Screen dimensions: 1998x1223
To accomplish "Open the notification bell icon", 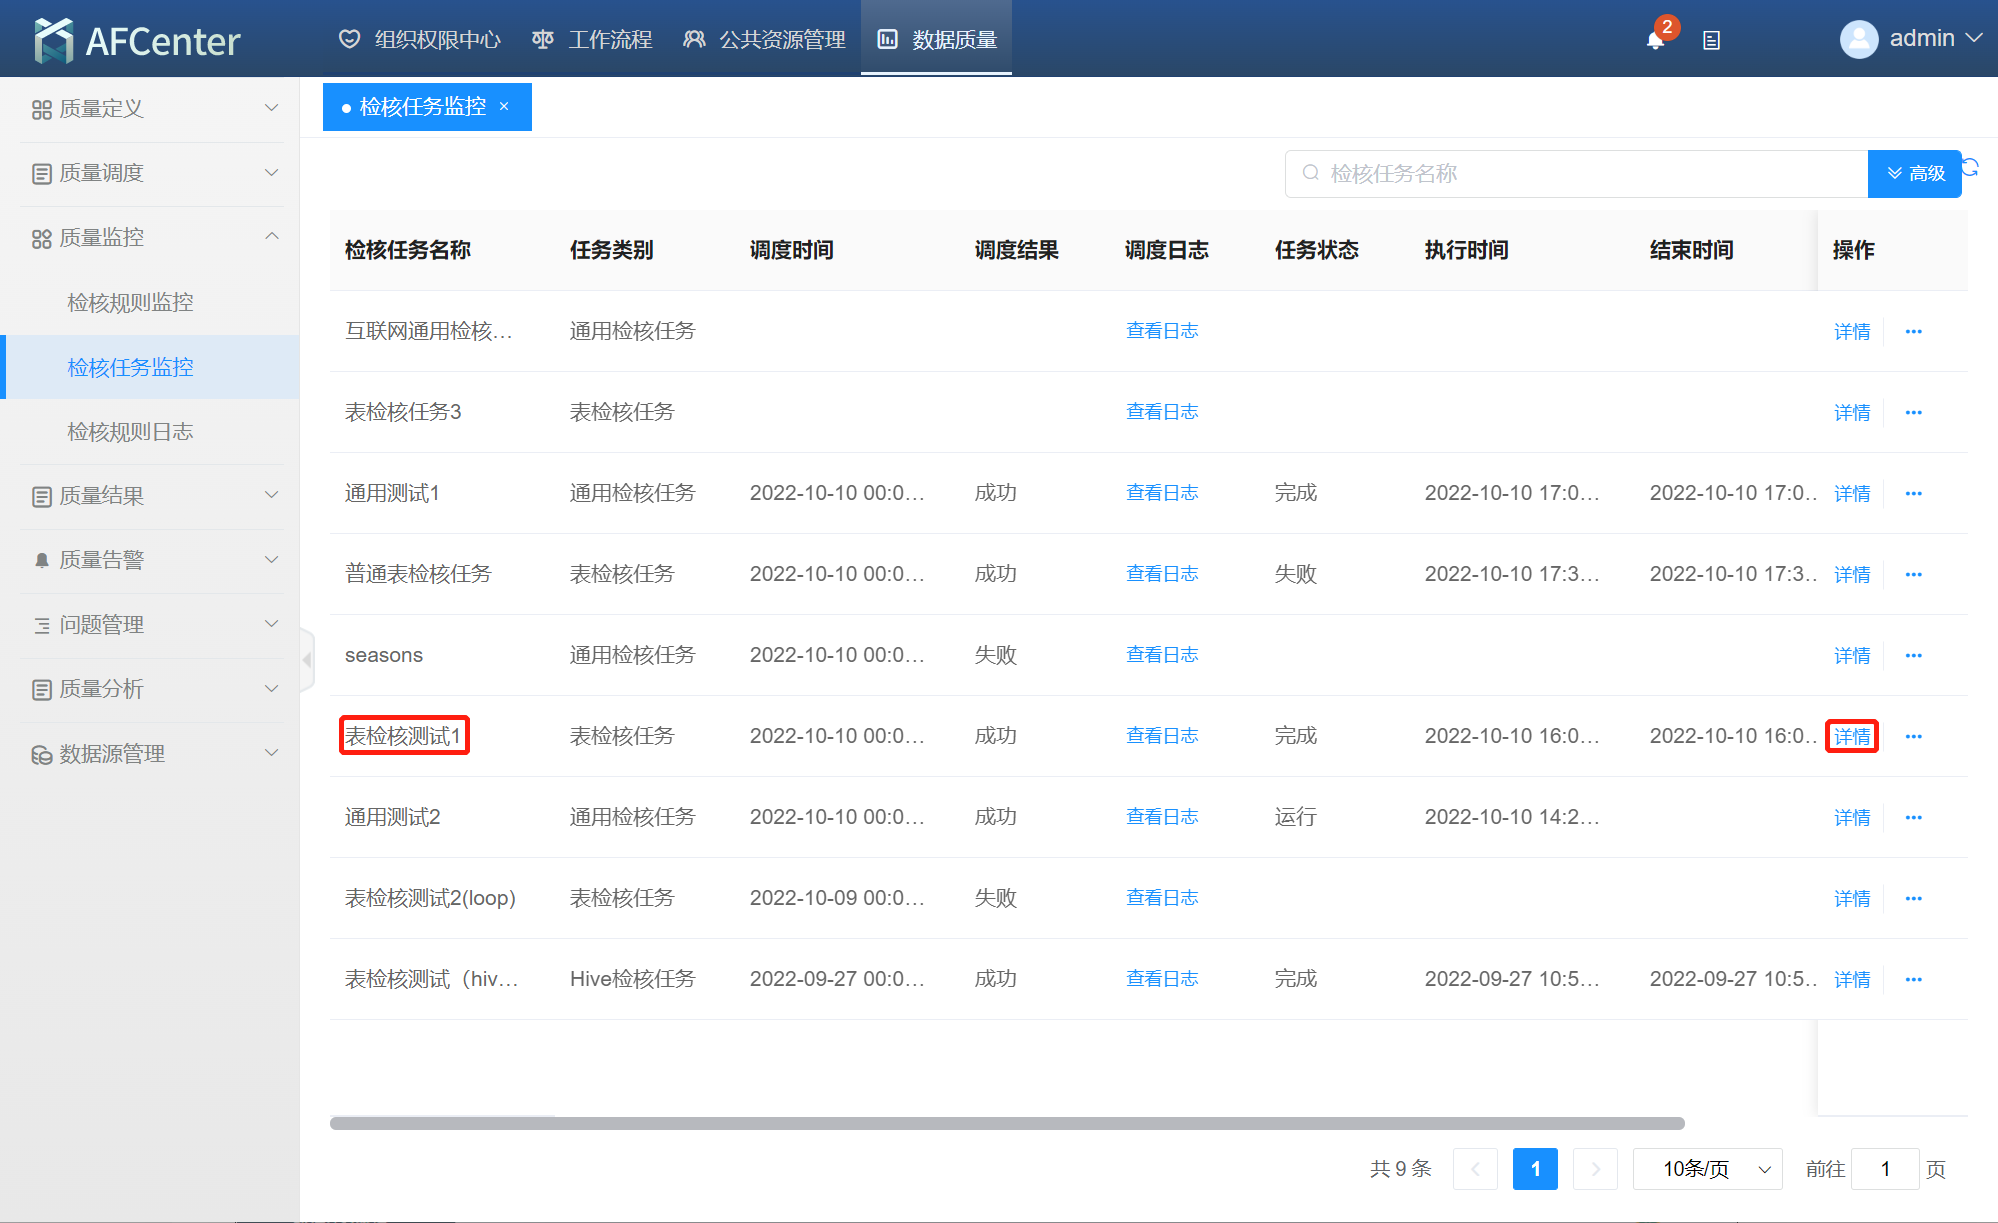I will coord(1655,40).
